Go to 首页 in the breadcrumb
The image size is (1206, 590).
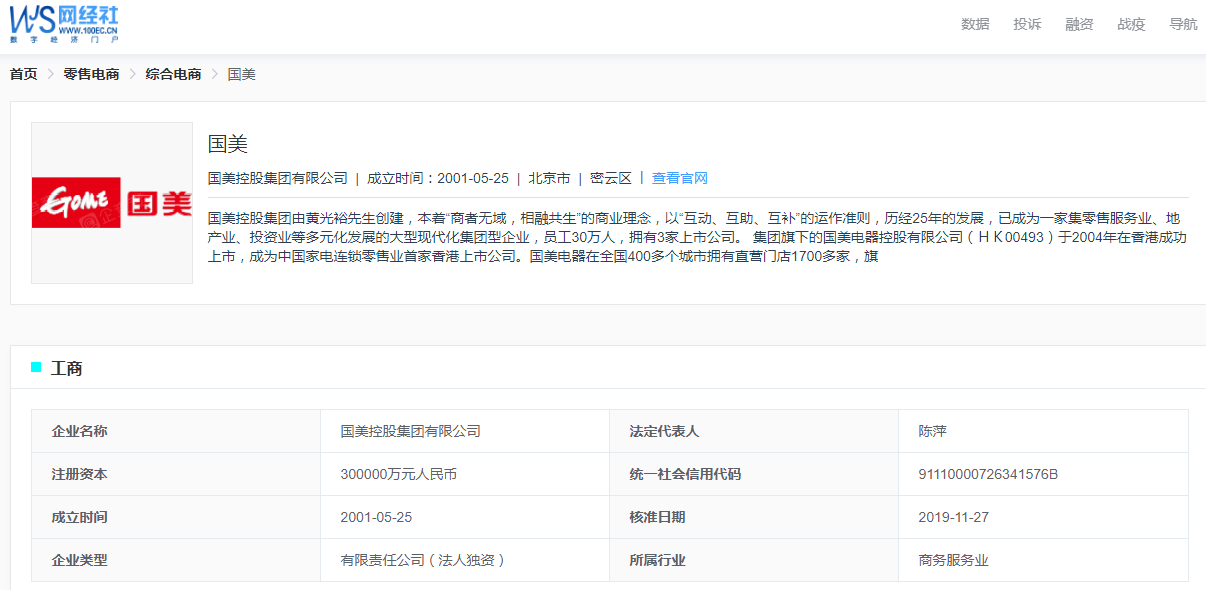24,74
